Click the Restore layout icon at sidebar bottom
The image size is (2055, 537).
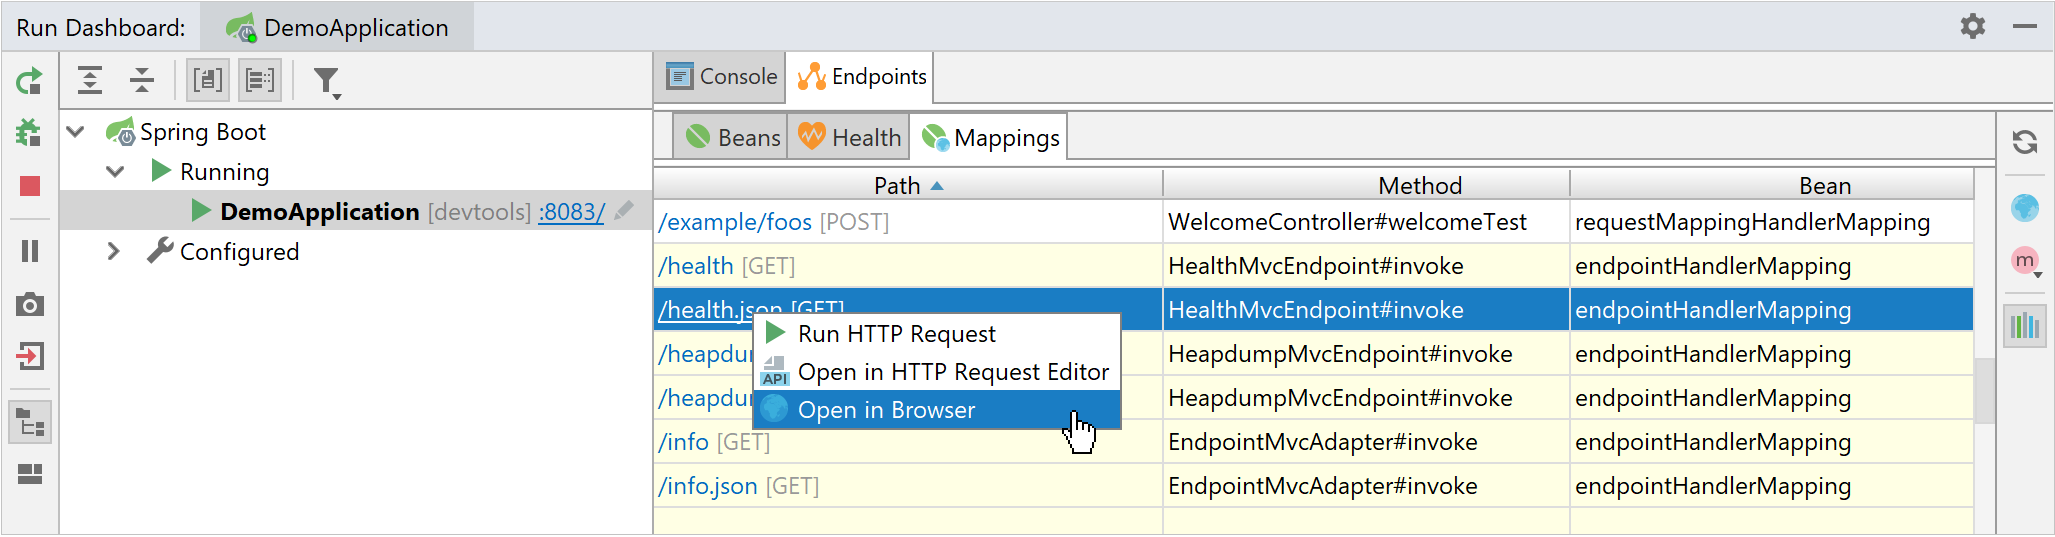30,474
